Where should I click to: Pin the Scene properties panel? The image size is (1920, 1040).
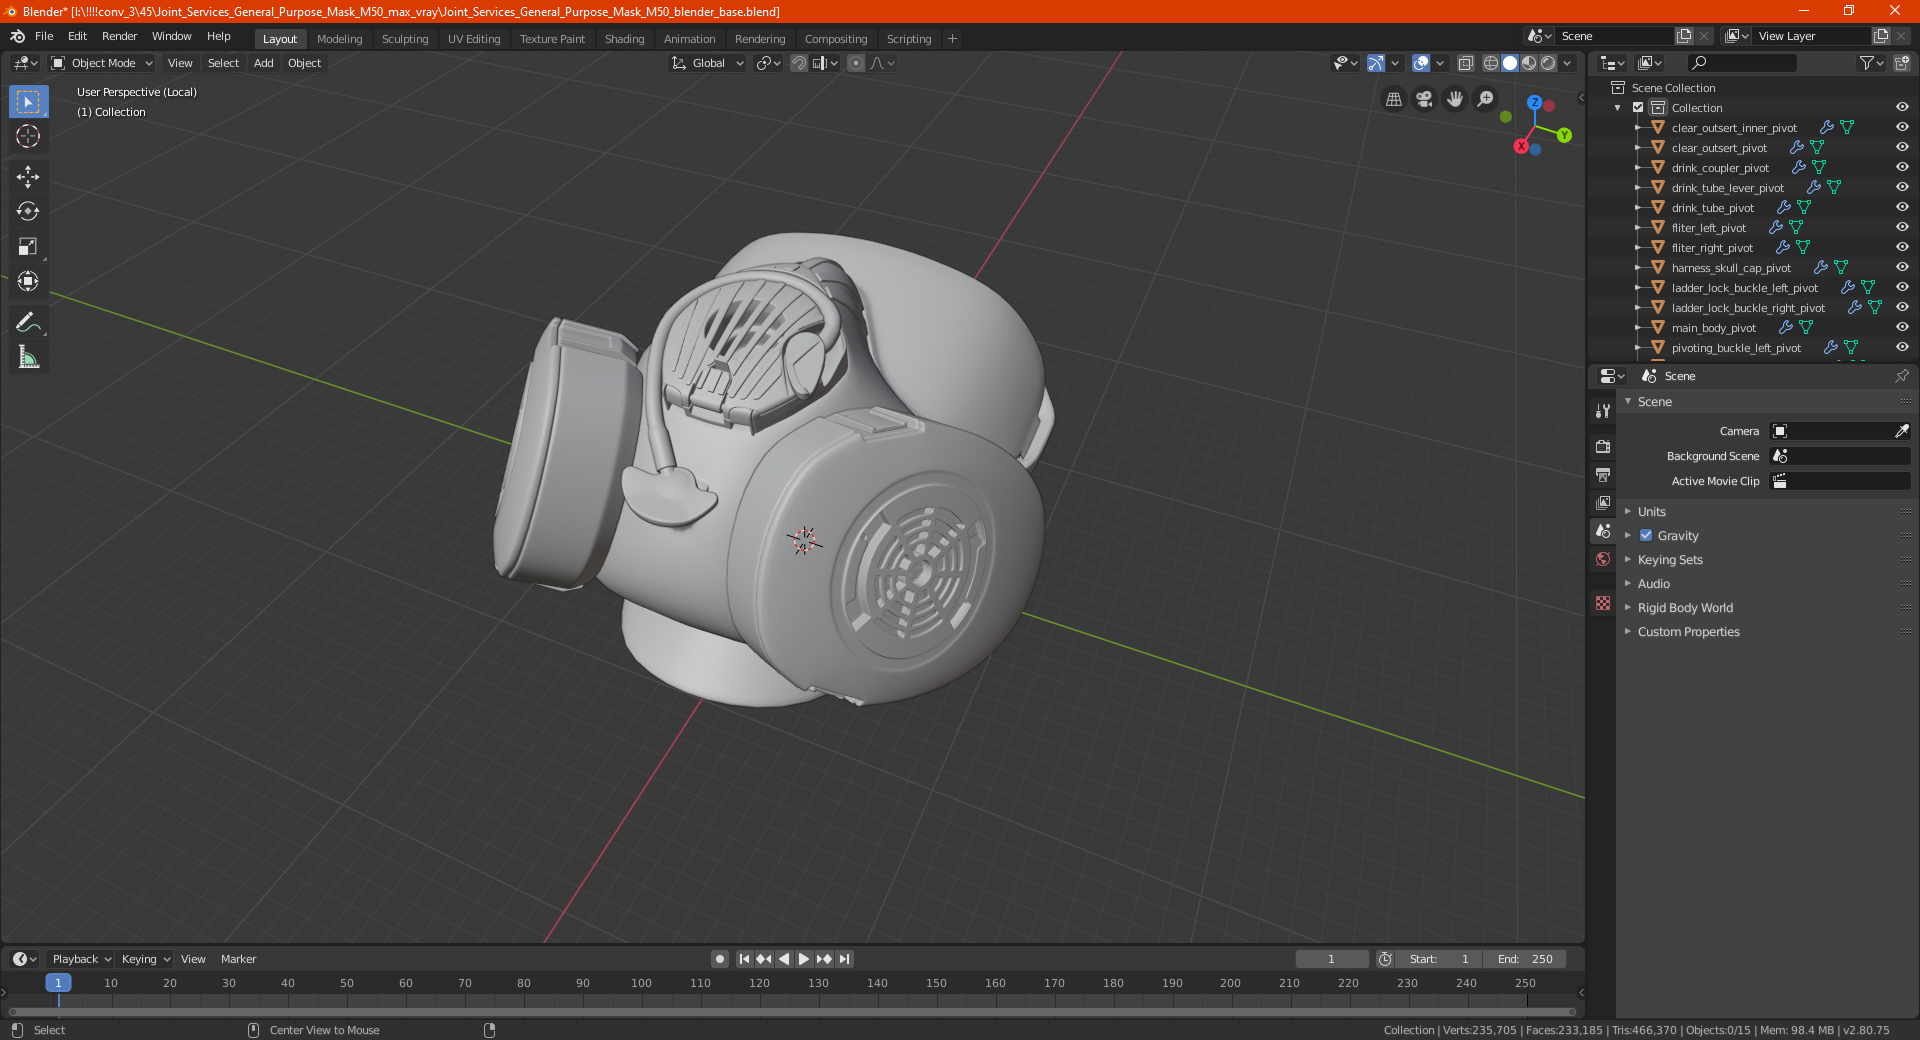[x=1901, y=376]
